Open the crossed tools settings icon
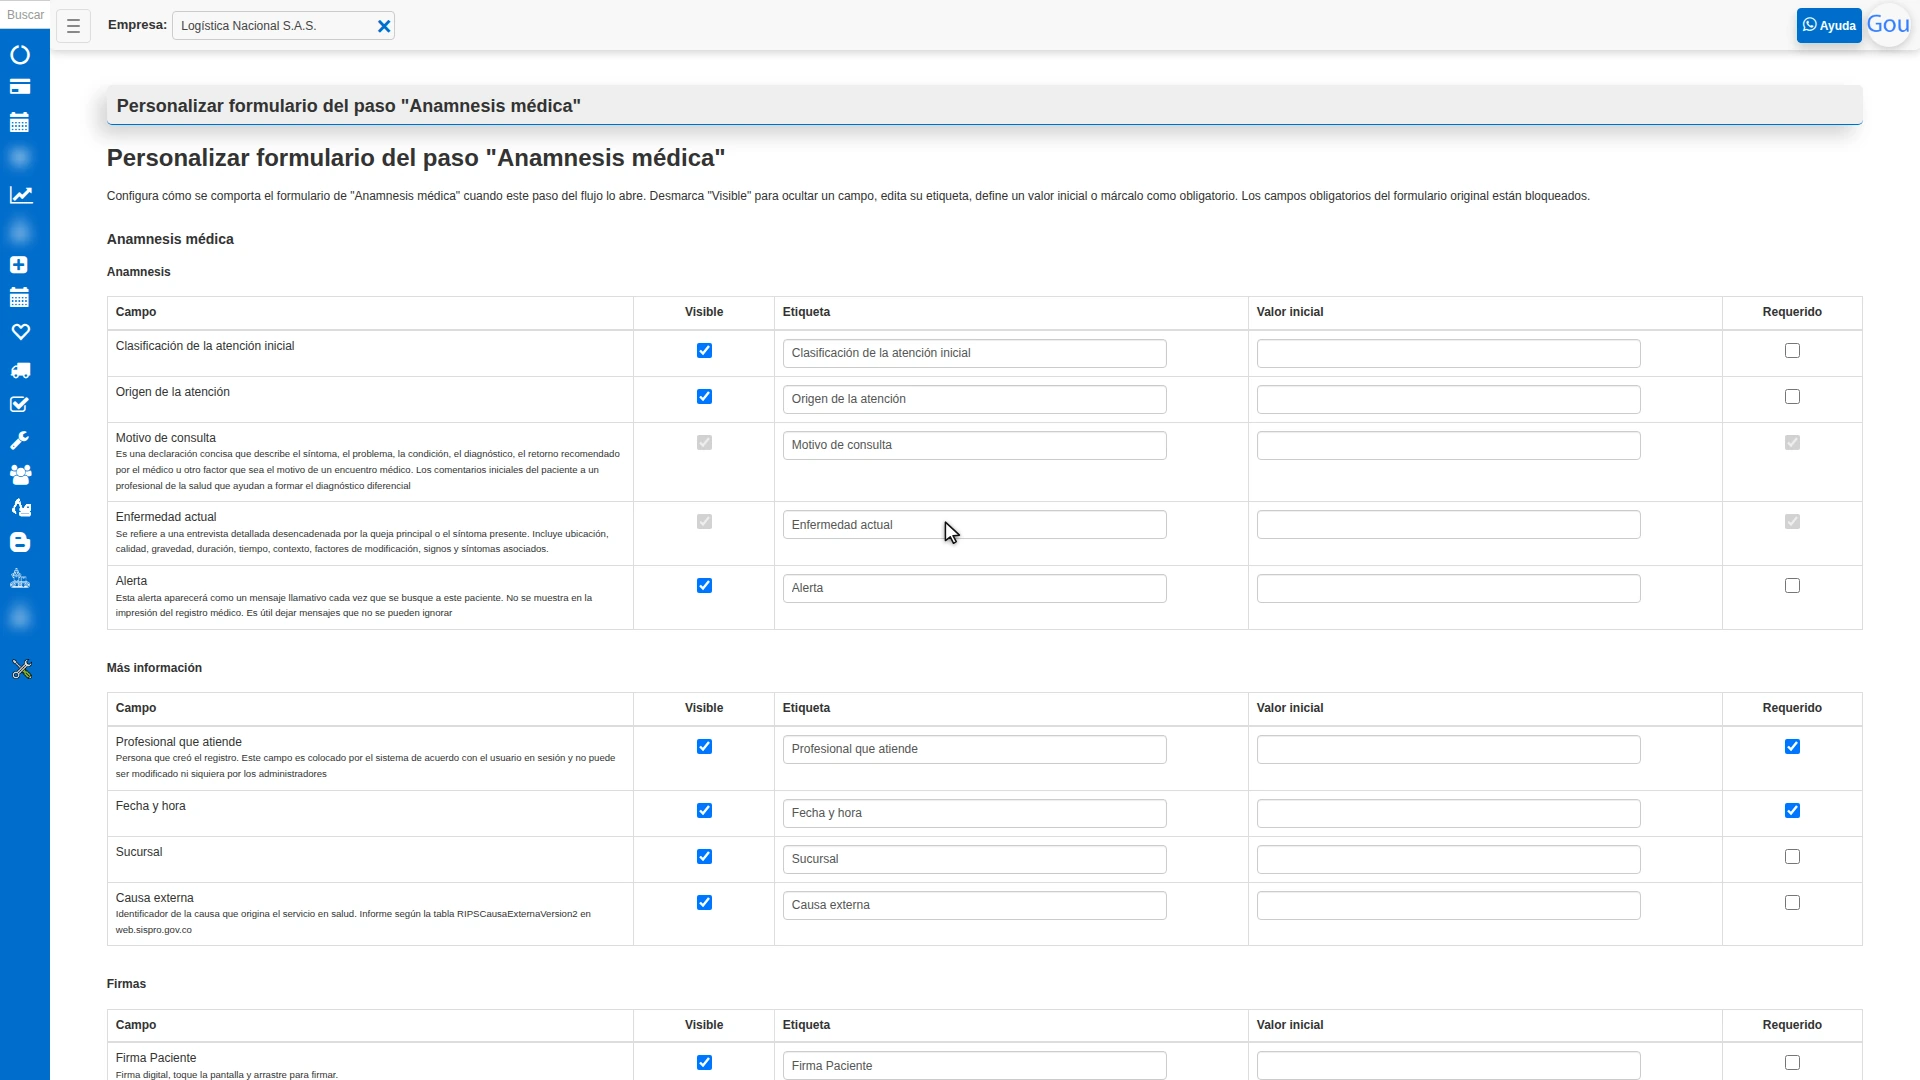The height and width of the screenshot is (1080, 1920). coord(21,669)
